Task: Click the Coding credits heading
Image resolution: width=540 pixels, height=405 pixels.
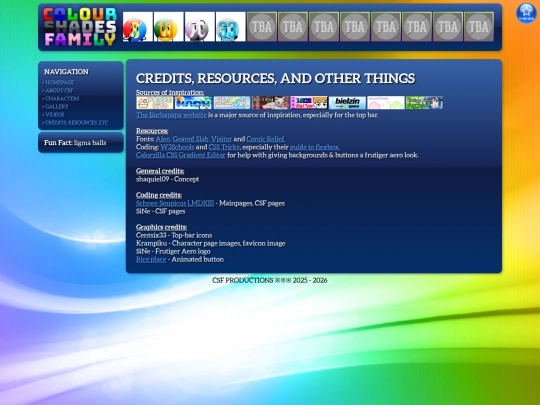Action: coord(159,195)
